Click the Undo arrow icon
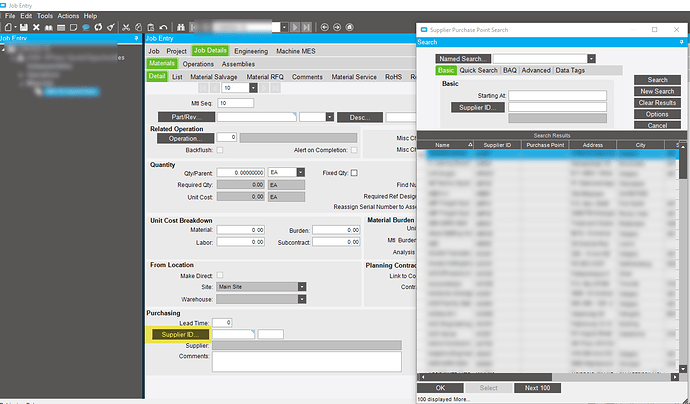 pos(163,27)
